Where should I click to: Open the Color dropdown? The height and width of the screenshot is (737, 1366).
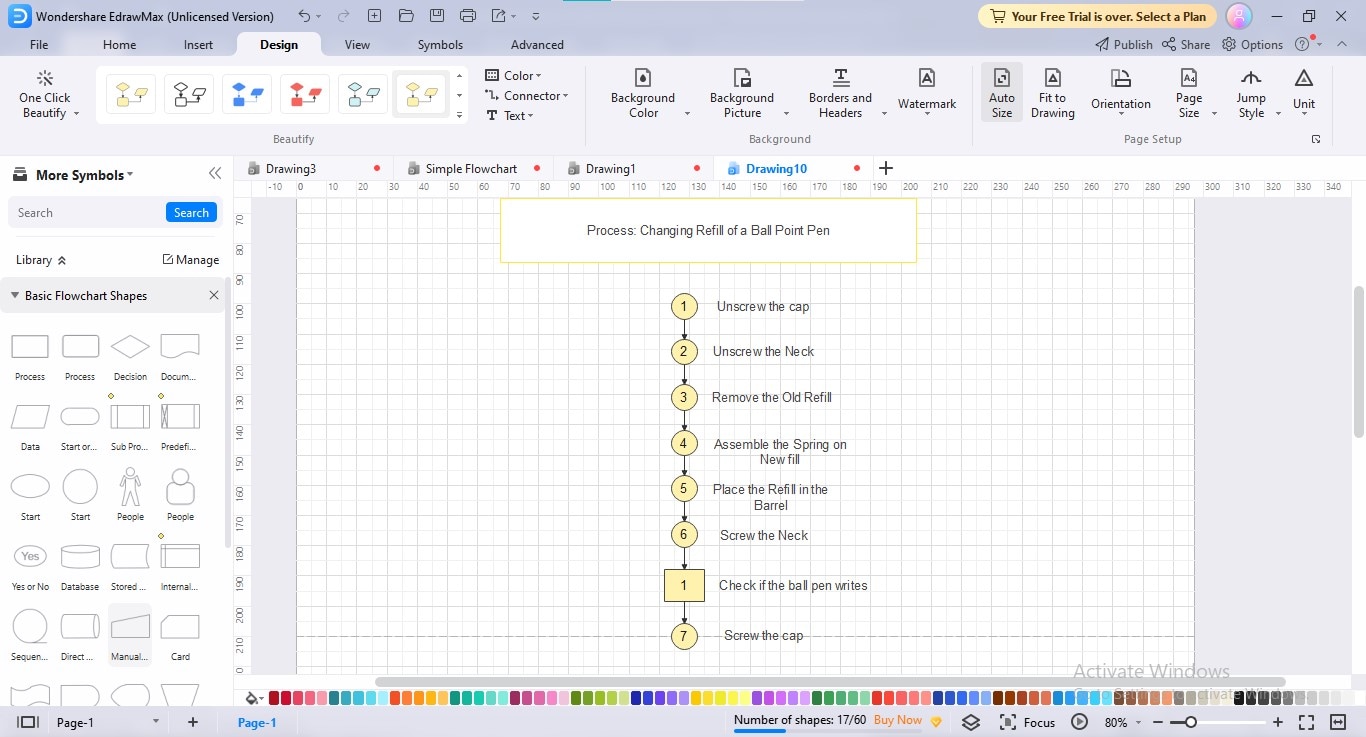pyautogui.click(x=513, y=75)
